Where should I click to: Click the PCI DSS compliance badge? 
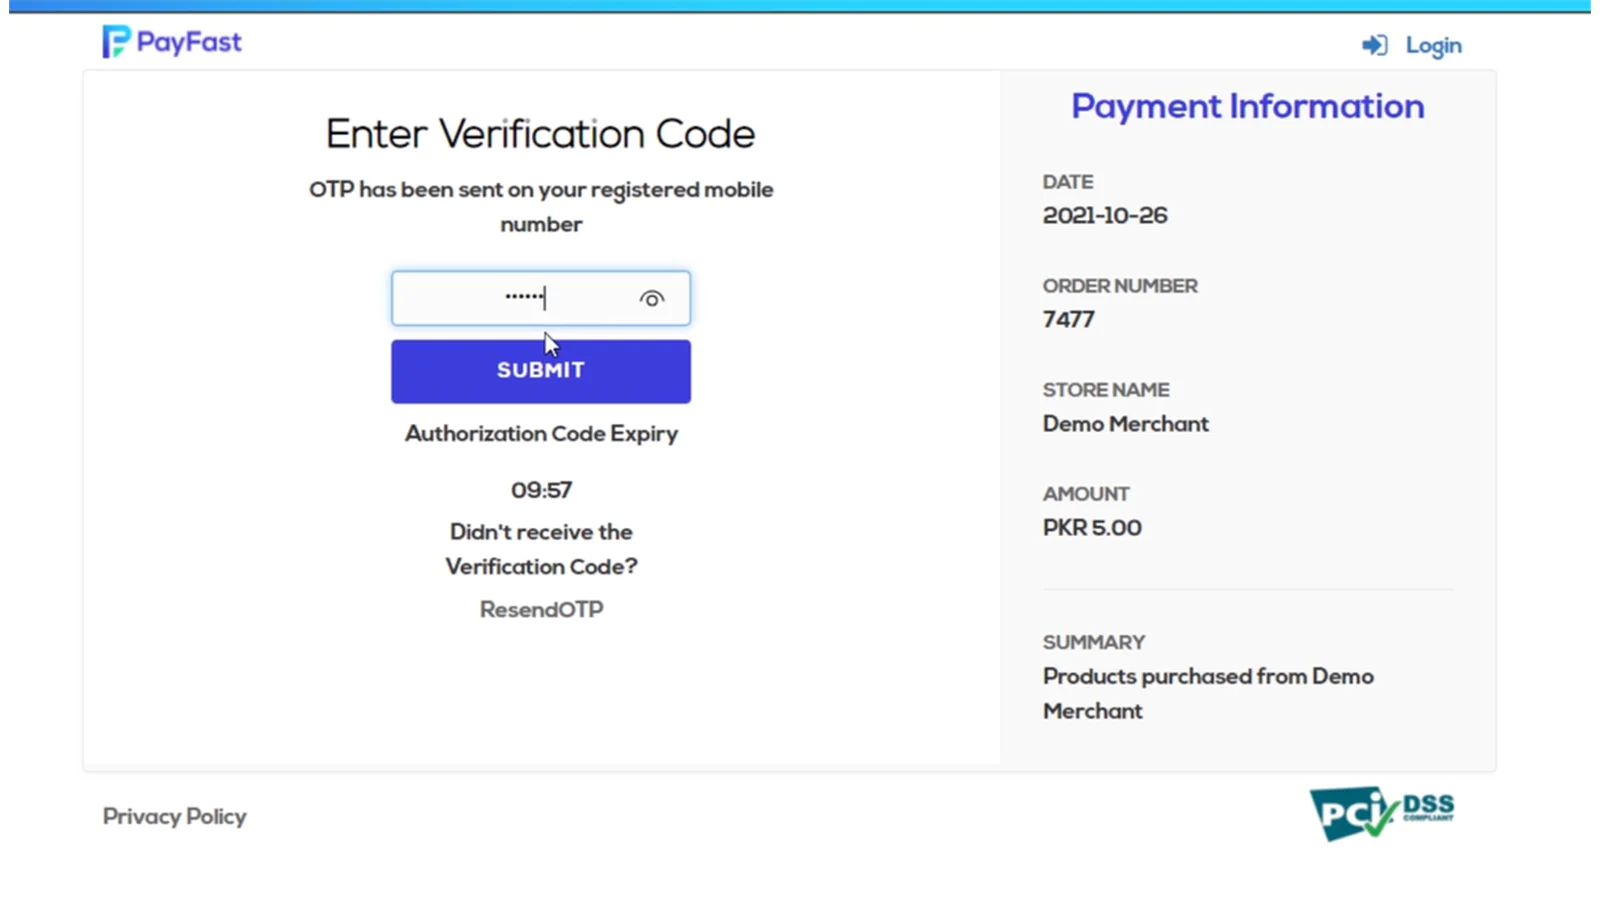tap(1381, 813)
